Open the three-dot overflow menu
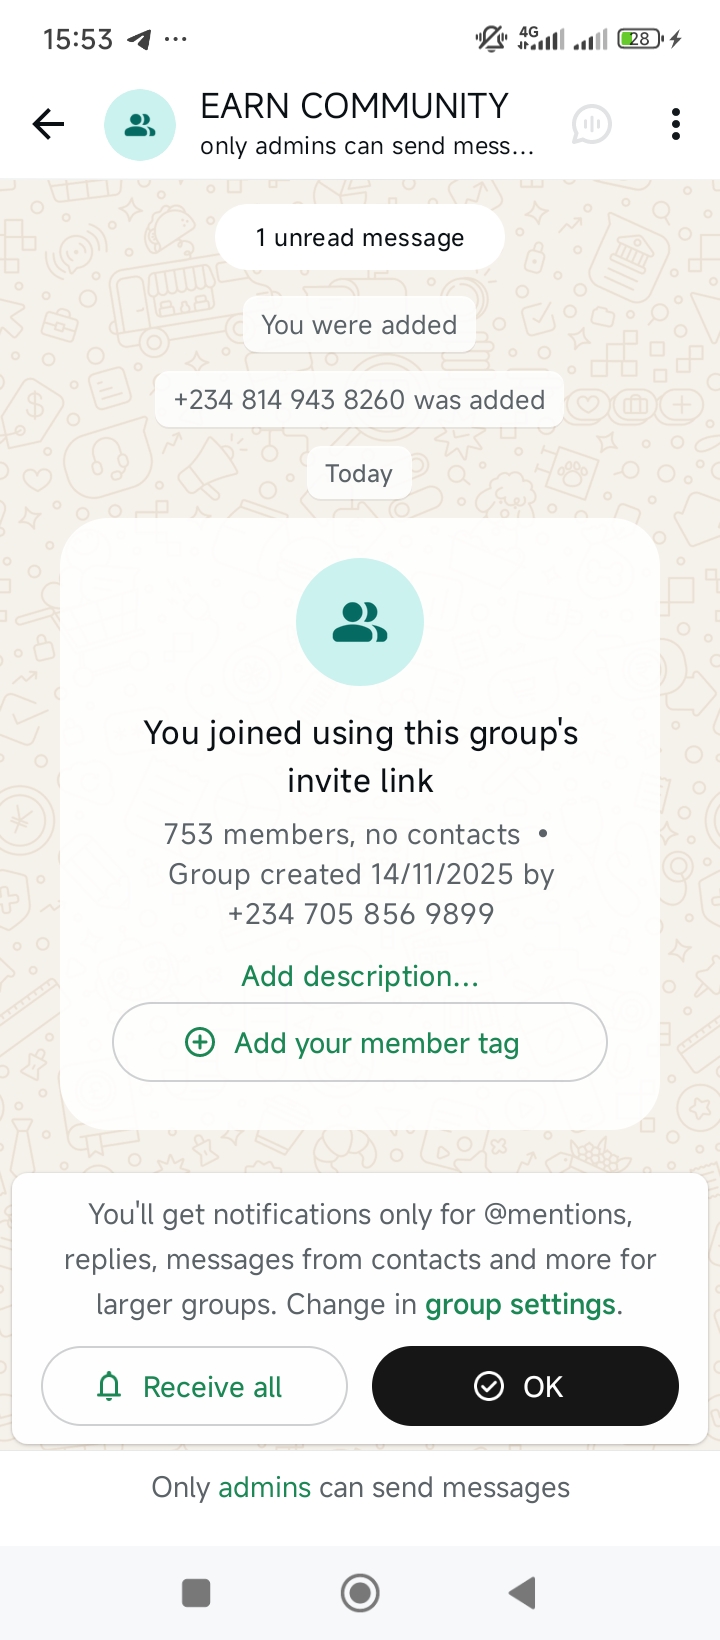The width and height of the screenshot is (720, 1640). pyautogui.click(x=676, y=124)
